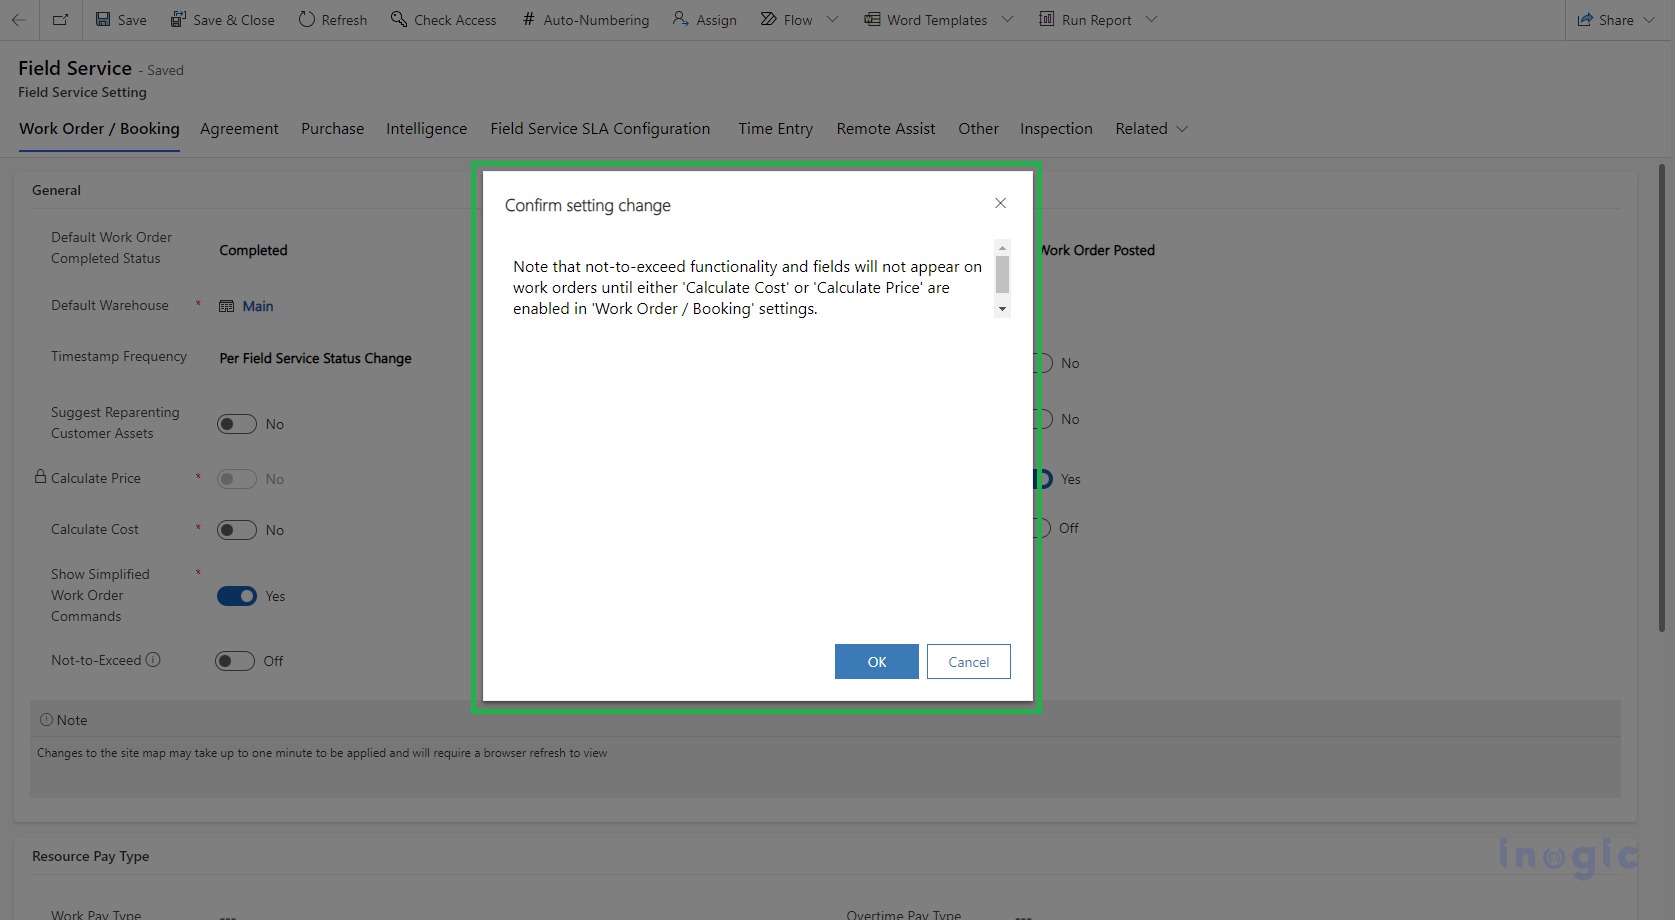Expand the Related menu chevron

(x=1181, y=128)
